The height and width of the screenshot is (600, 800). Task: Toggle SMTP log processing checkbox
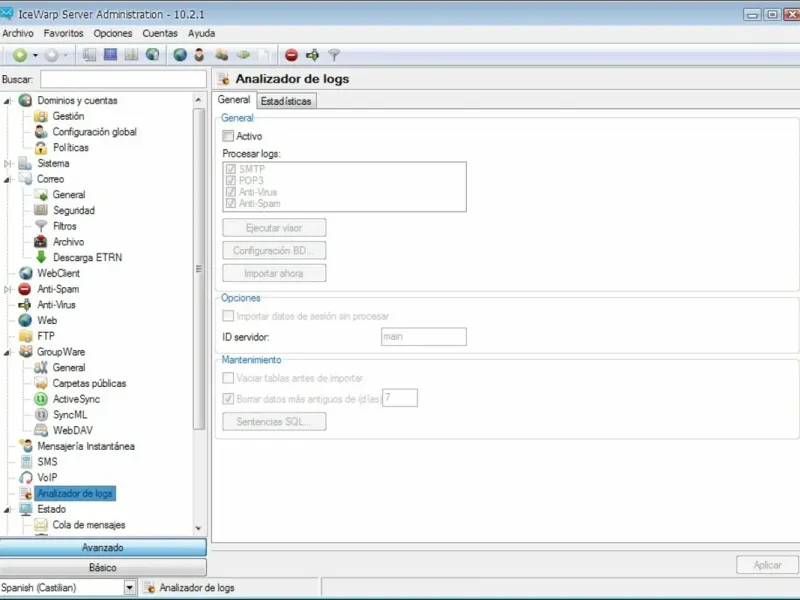231,169
